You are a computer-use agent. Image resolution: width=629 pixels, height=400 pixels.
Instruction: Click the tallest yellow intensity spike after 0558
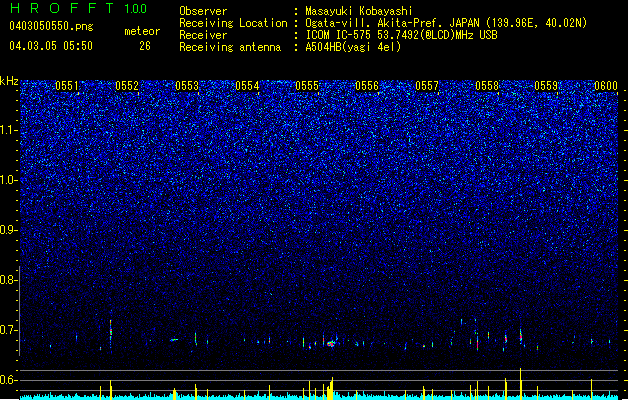520,382
